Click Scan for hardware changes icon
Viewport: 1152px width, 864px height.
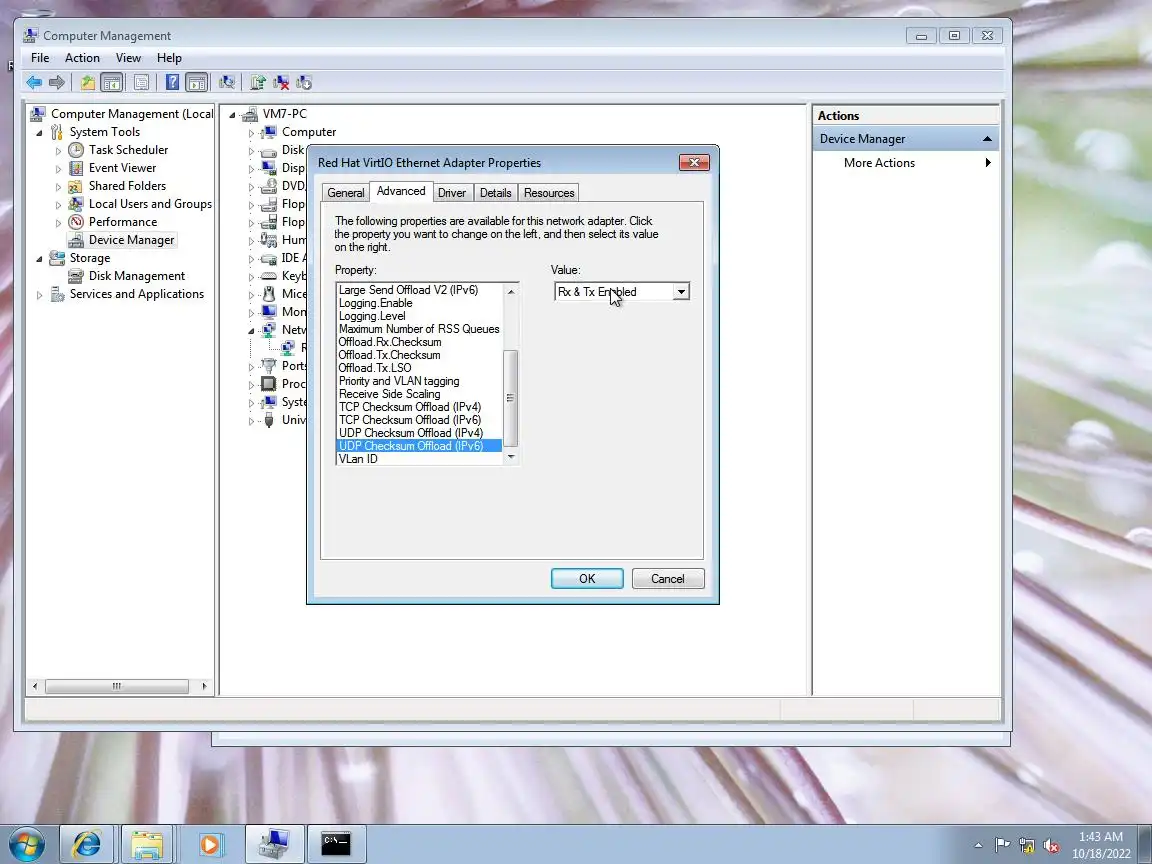[x=227, y=82]
